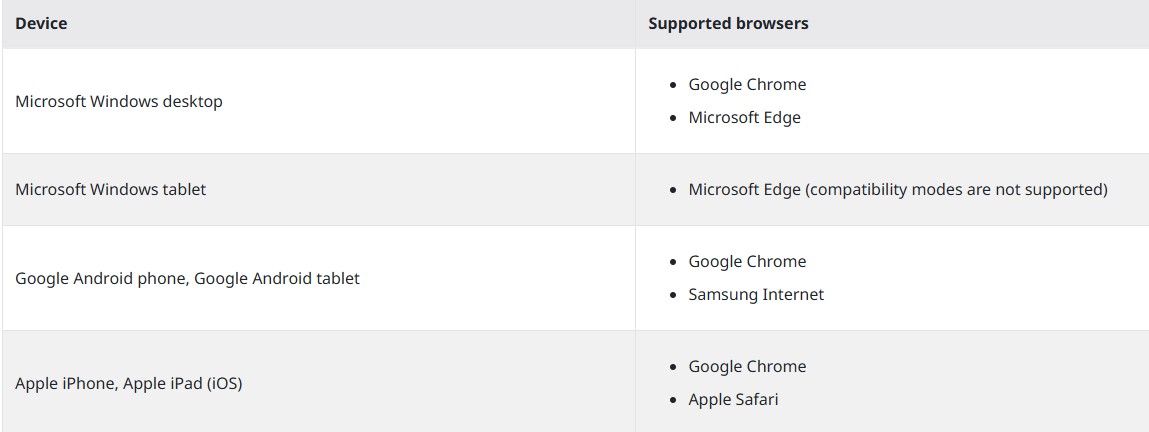Click the bullet beside Apple Safari
The width and height of the screenshot is (1149, 432).
pos(674,400)
